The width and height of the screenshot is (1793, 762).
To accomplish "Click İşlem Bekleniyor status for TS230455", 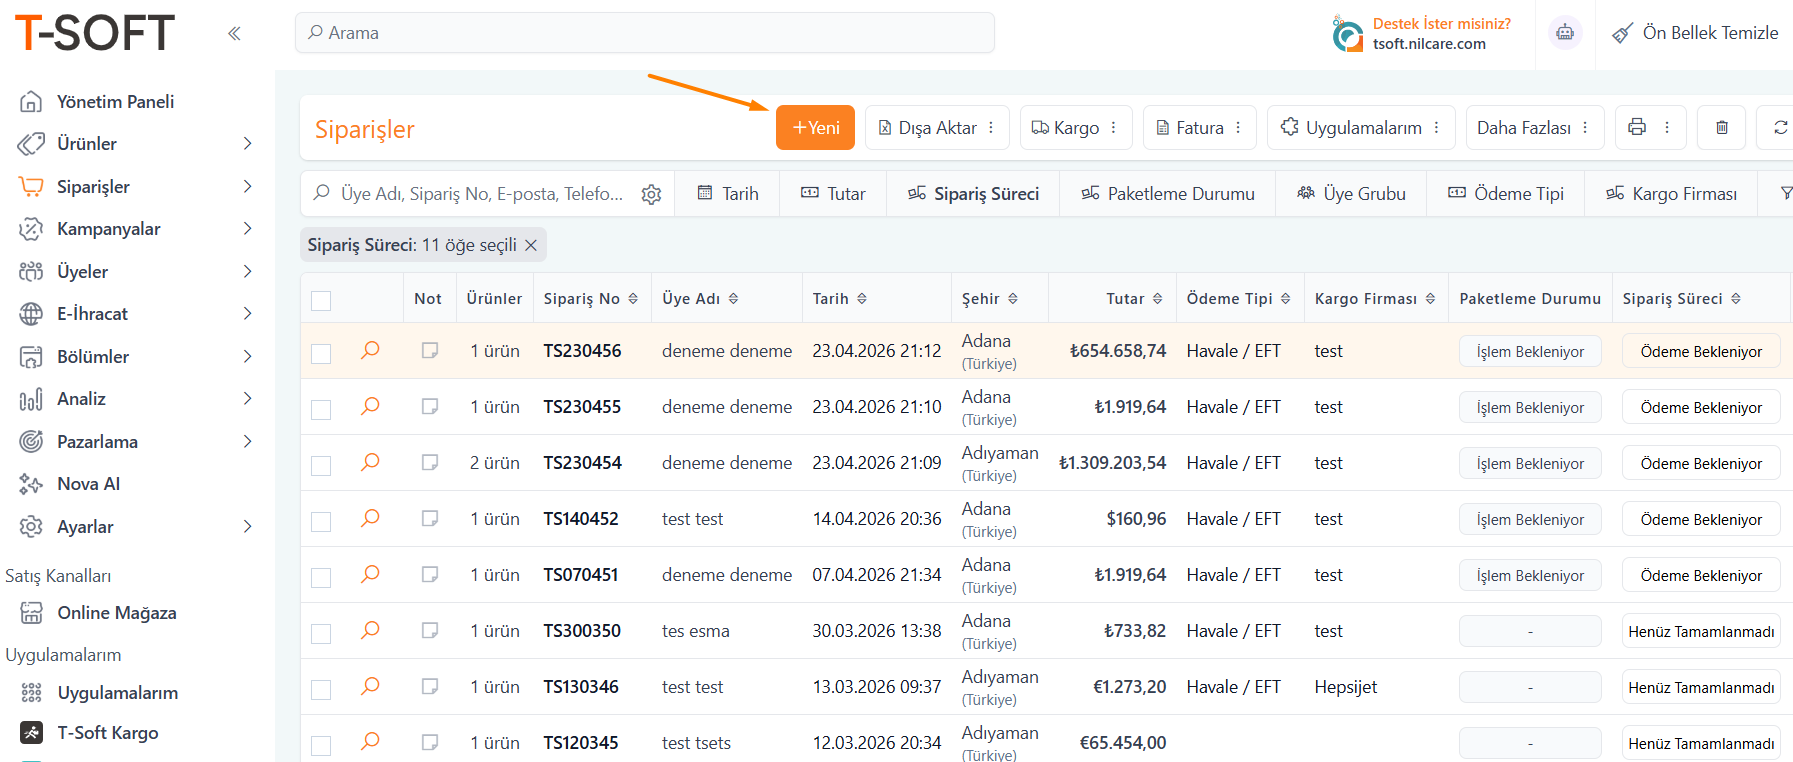I will (x=1530, y=407).
